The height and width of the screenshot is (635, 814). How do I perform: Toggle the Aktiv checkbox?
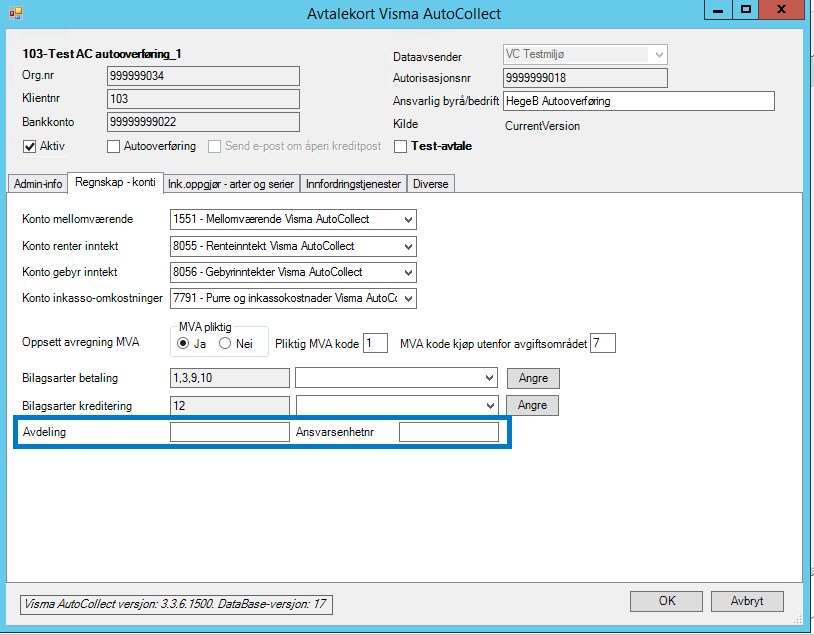click(x=29, y=146)
